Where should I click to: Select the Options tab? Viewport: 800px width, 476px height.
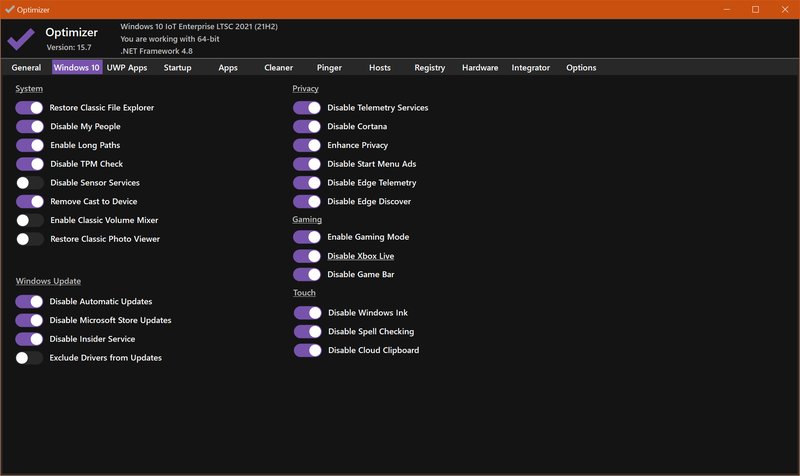[x=581, y=68]
